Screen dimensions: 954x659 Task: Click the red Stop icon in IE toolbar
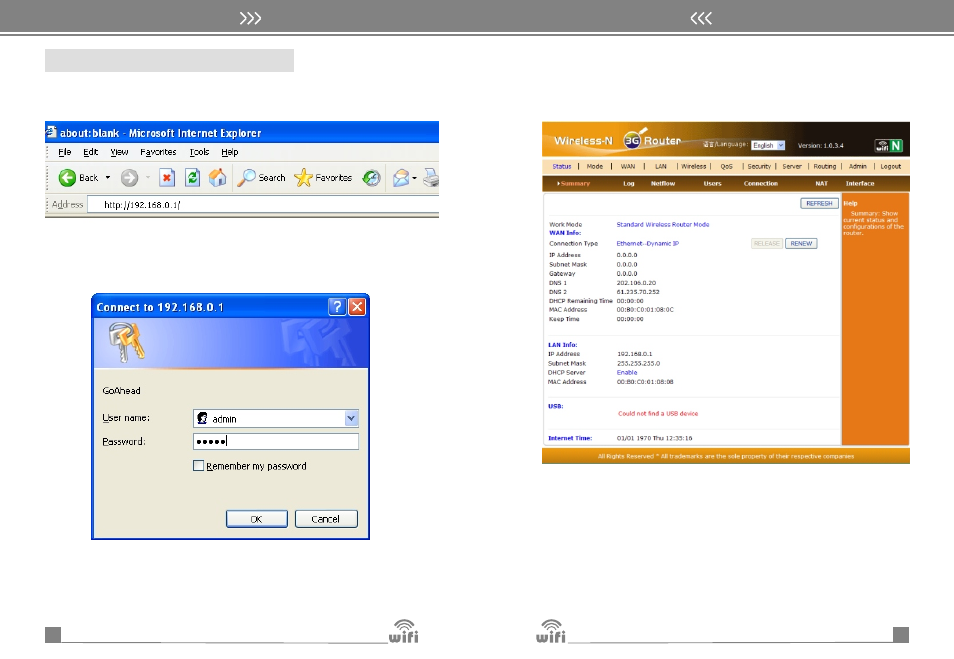[167, 178]
